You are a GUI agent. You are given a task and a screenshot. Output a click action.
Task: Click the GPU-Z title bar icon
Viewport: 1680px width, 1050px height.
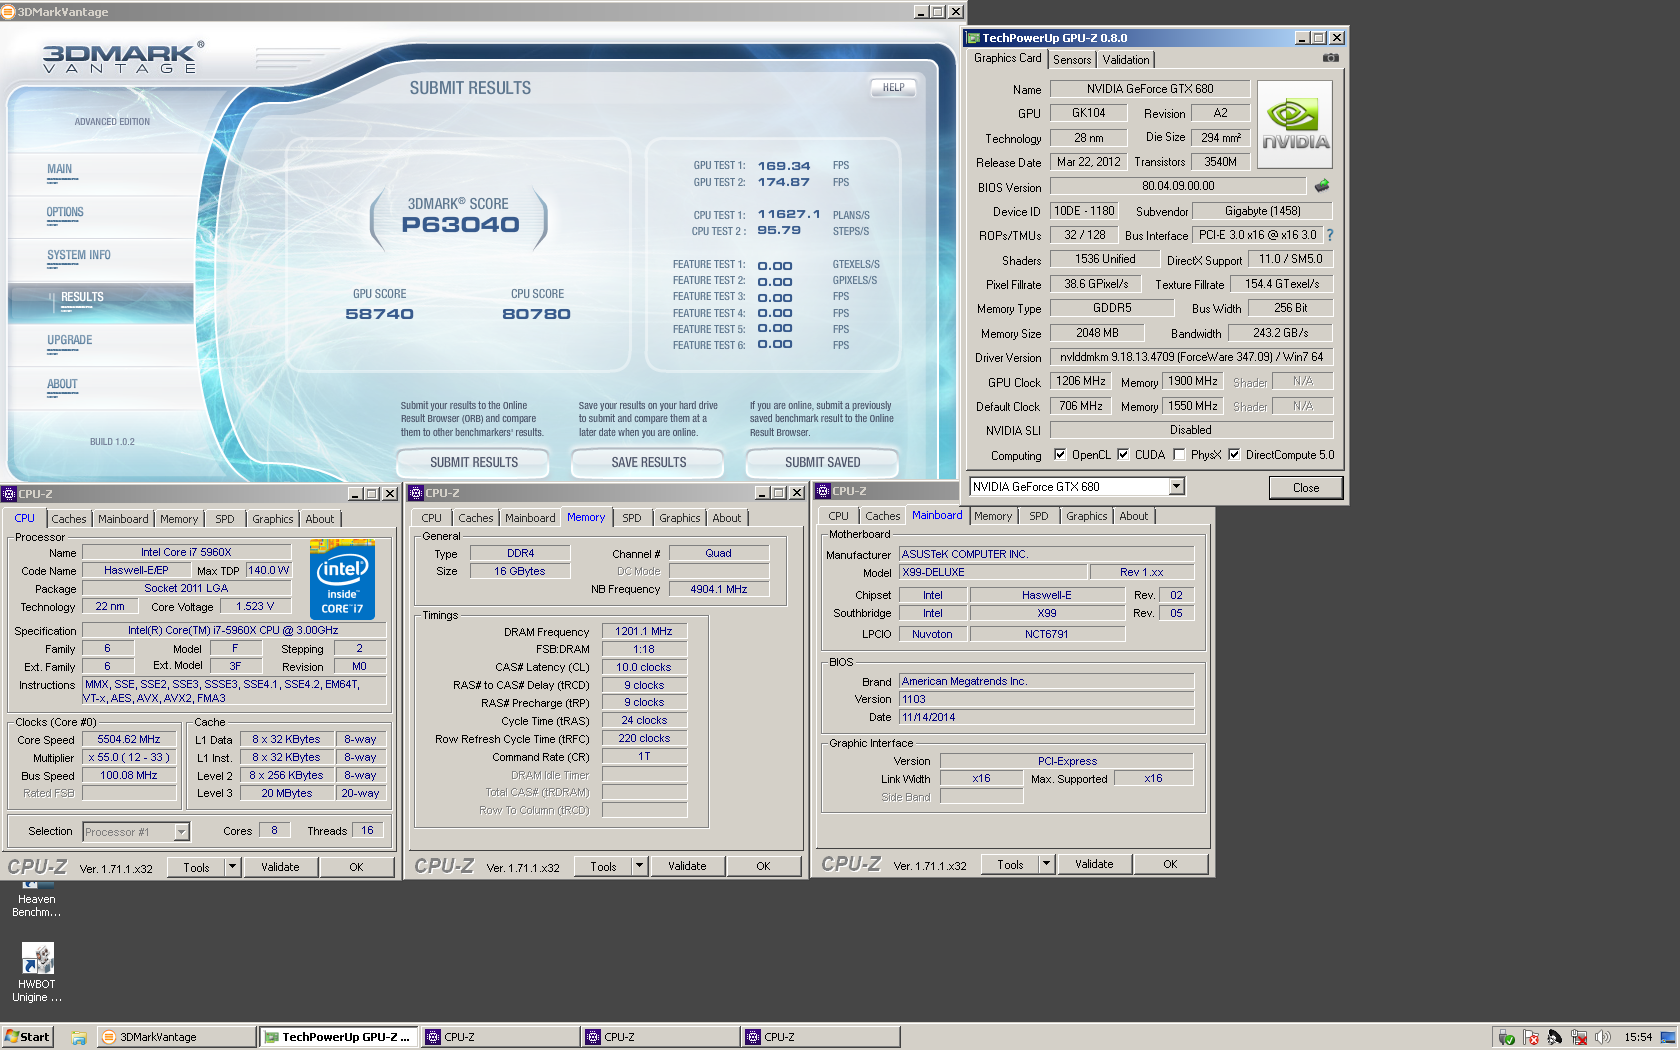click(973, 38)
